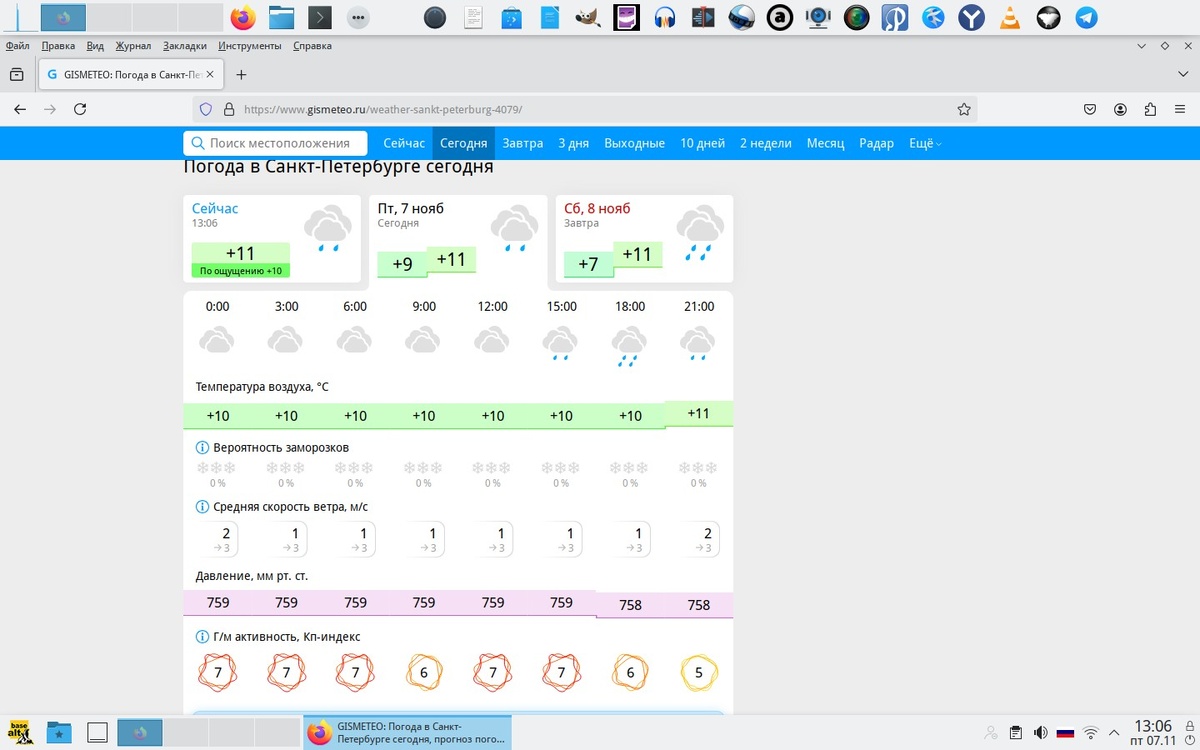Open the Файл menu
Viewport: 1200px width, 750px height.
point(17,46)
